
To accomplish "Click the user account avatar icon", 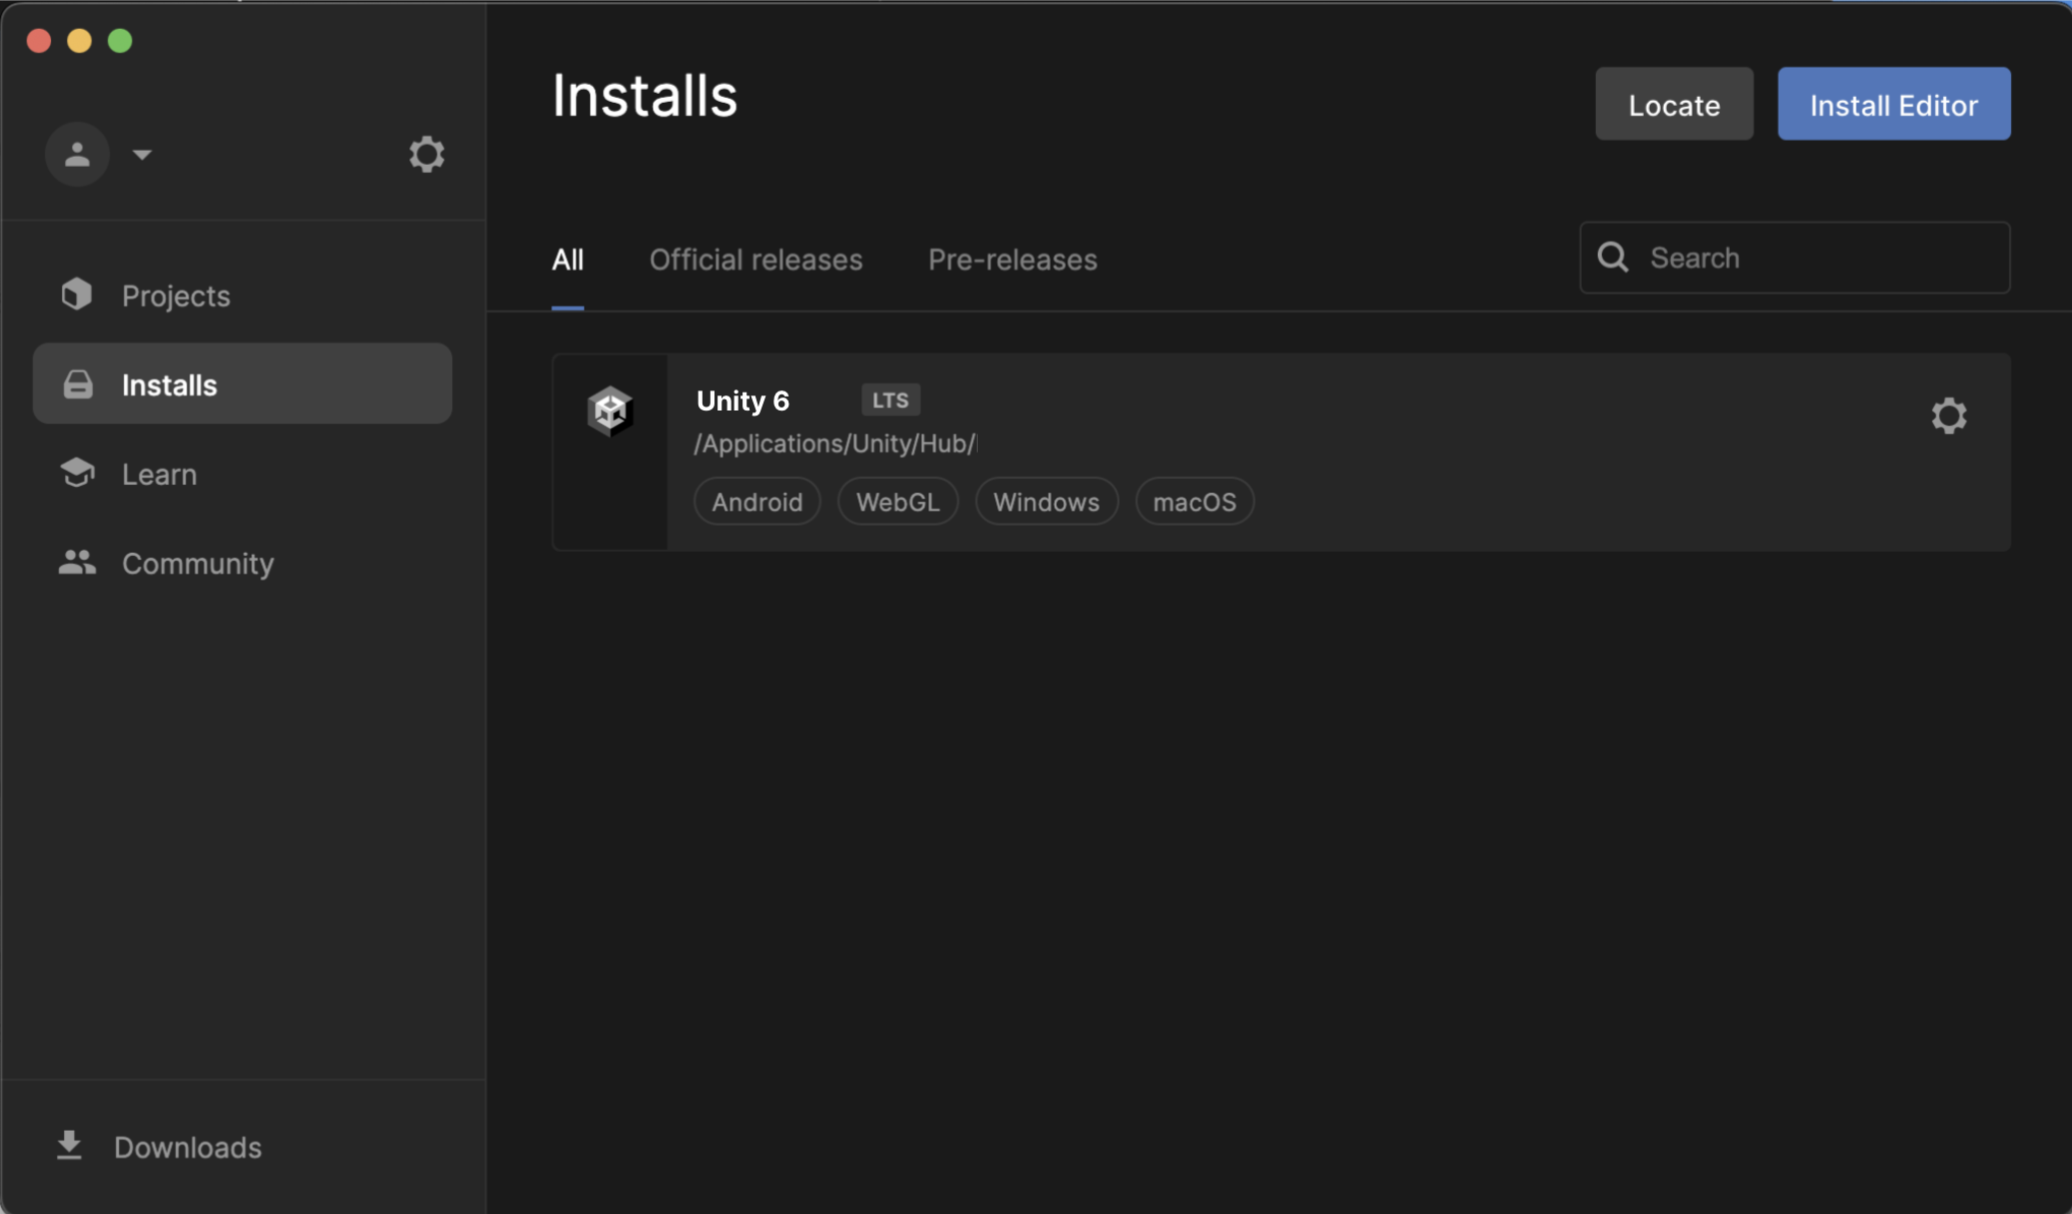I will pos(77,154).
